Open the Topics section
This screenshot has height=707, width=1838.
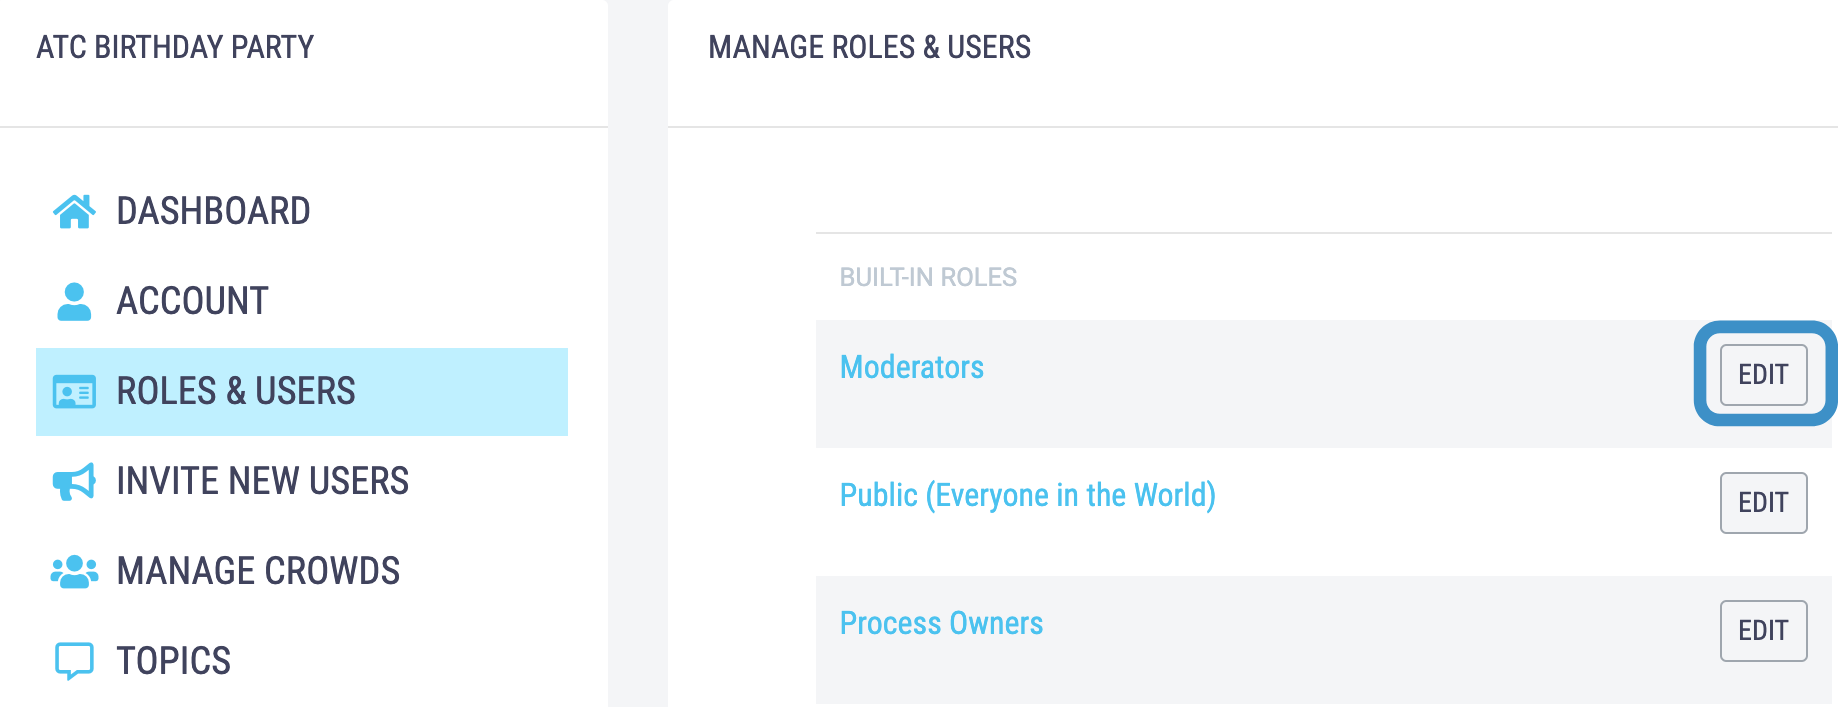click(x=302, y=661)
